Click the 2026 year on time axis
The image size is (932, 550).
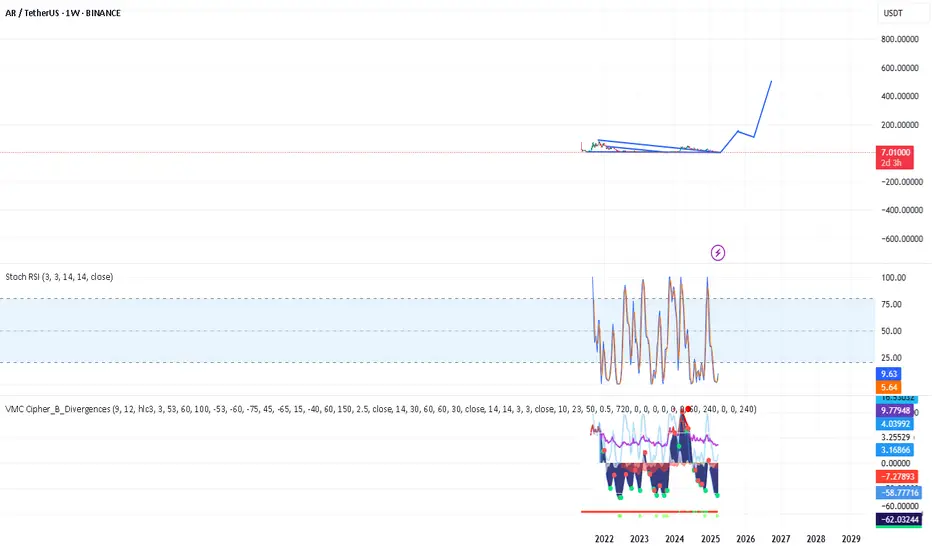tap(745, 539)
